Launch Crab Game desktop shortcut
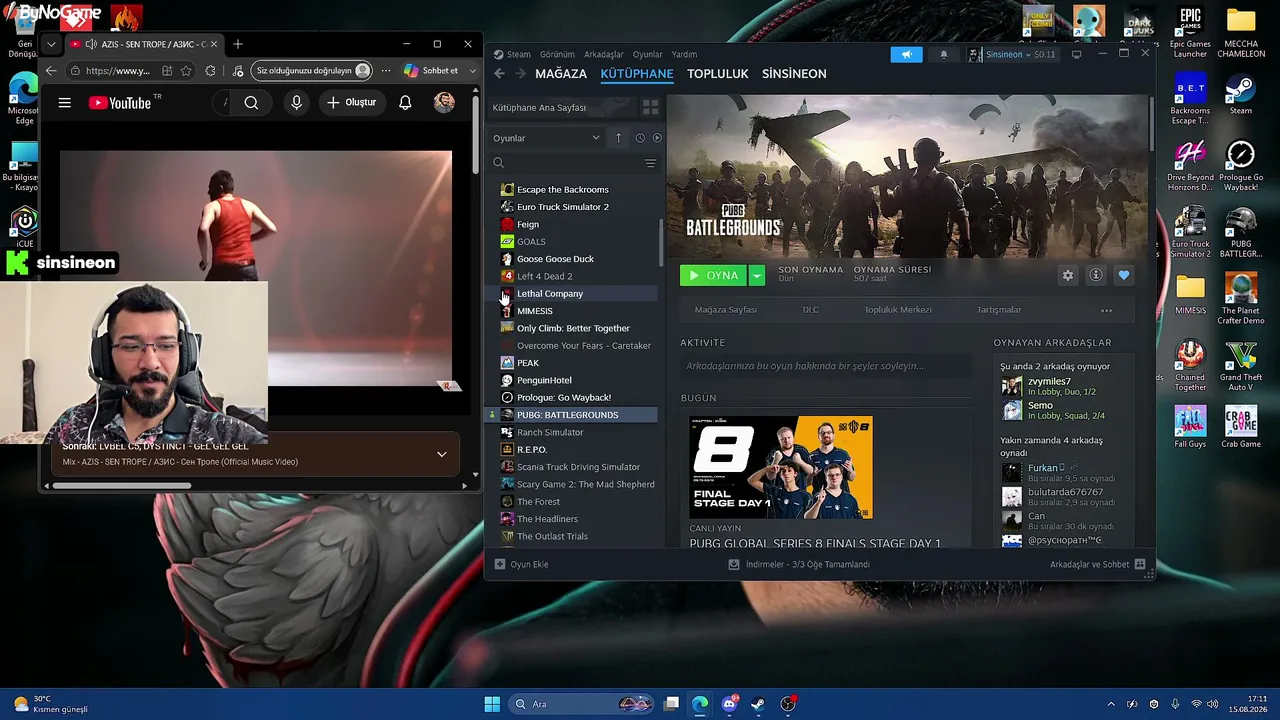This screenshot has height=720, width=1280. click(x=1240, y=427)
